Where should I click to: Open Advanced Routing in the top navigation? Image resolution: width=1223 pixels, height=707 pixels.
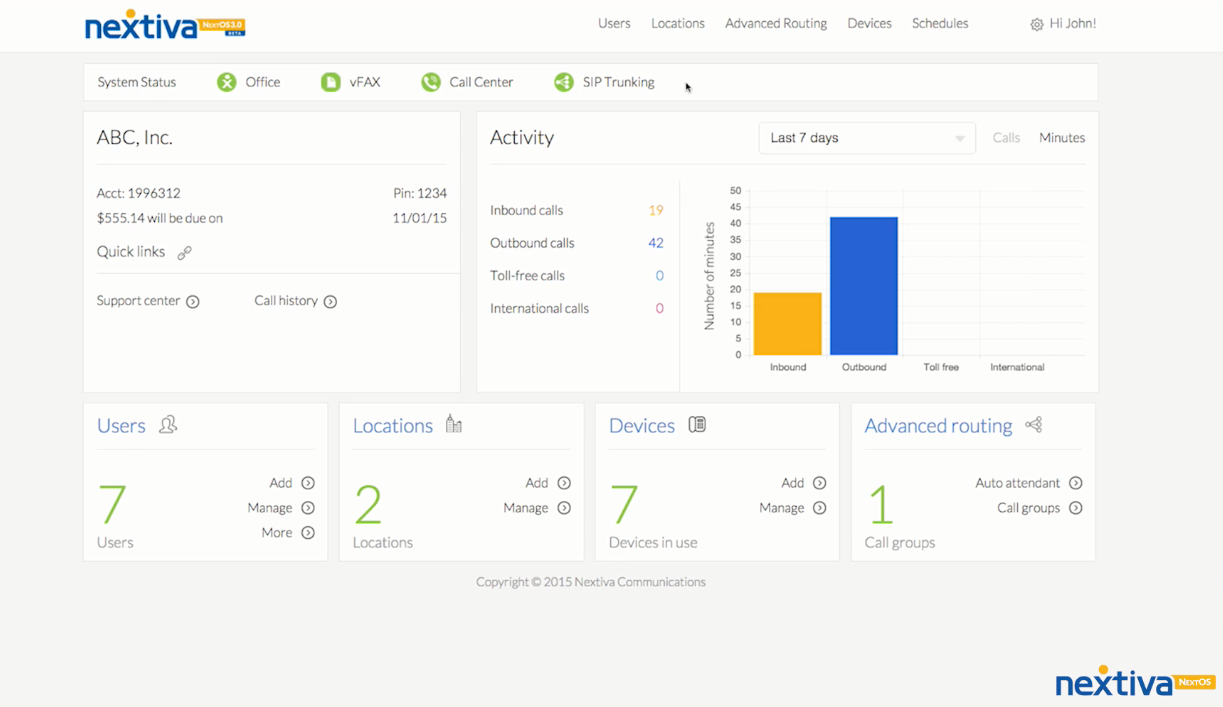pos(776,24)
